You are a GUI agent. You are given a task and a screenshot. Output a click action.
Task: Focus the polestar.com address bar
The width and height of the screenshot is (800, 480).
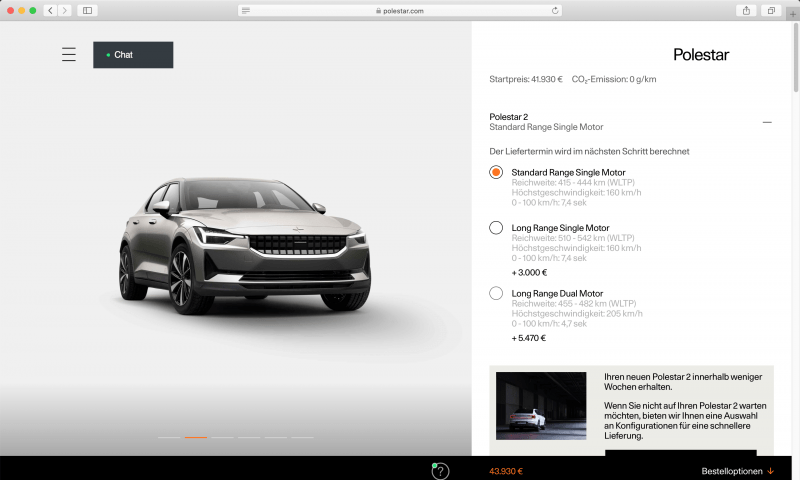400,10
